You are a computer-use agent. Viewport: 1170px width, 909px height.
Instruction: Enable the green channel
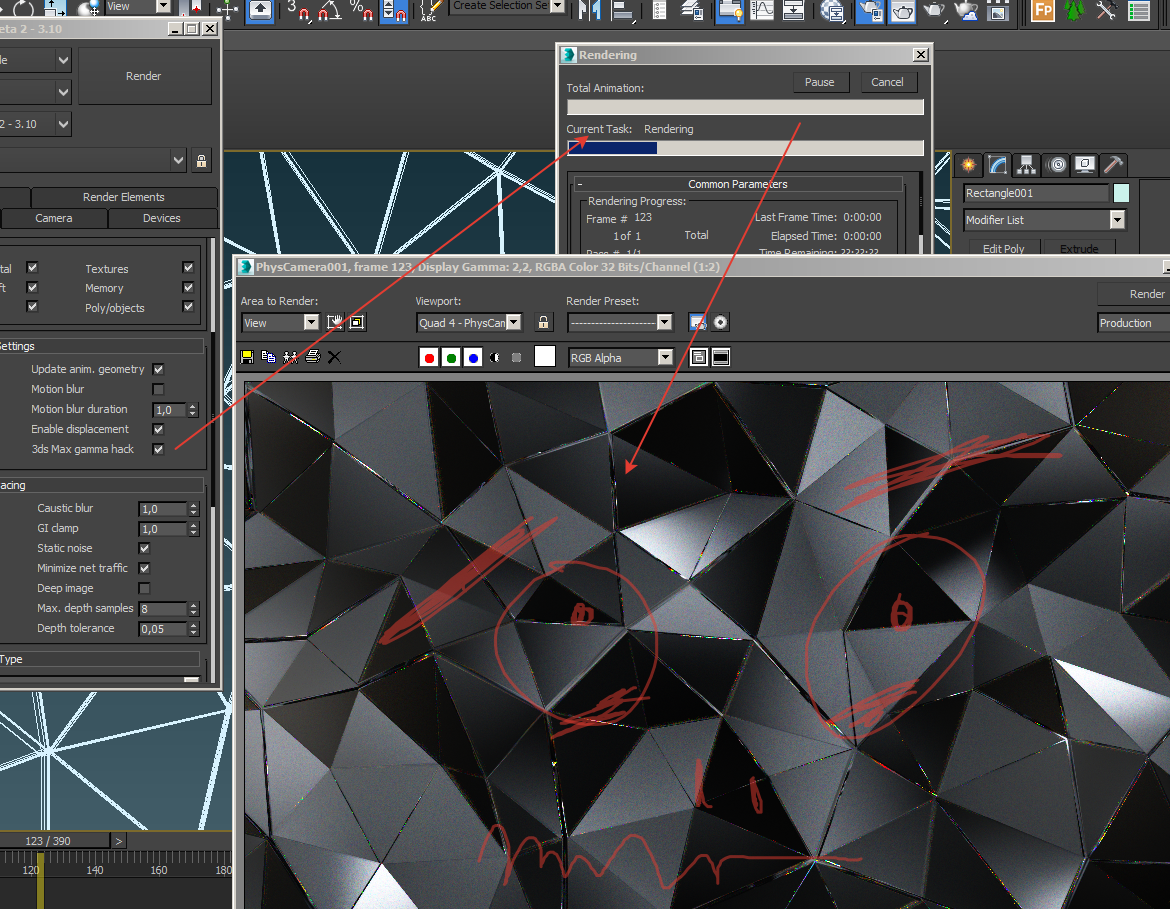click(451, 358)
